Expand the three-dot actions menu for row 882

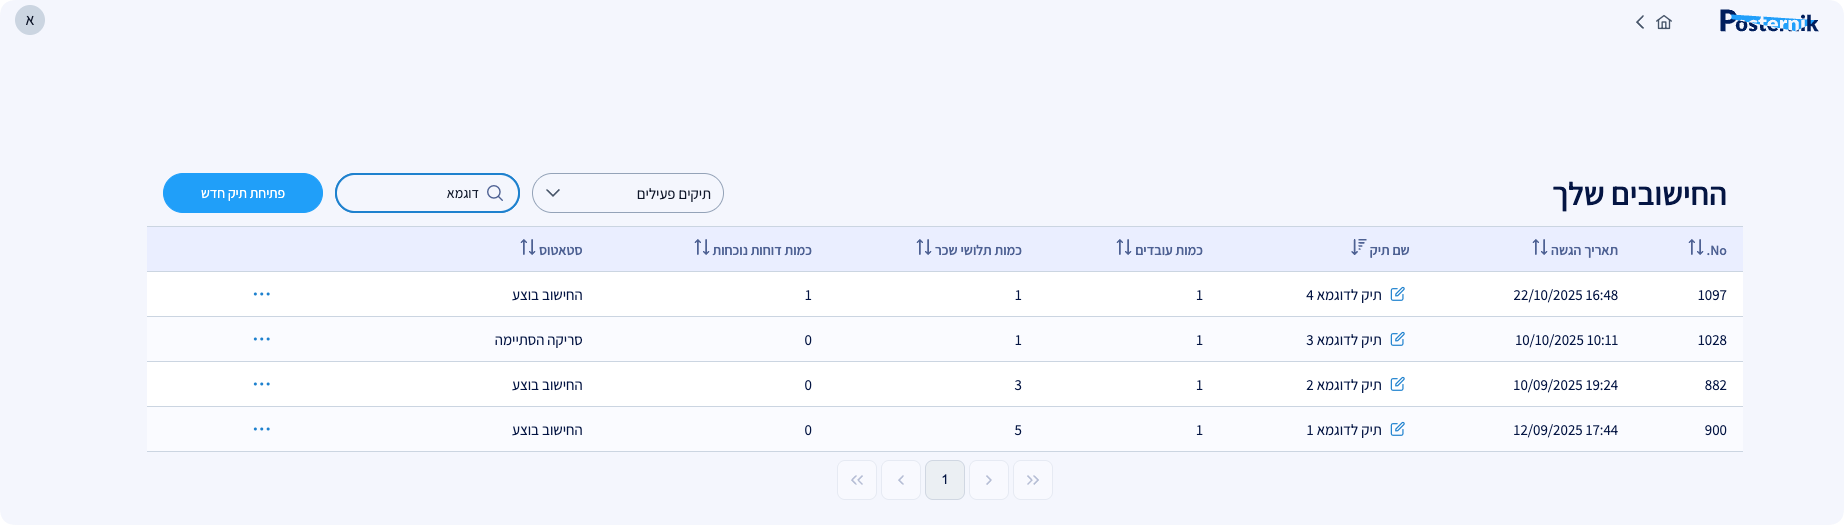[x=262, y=384]
